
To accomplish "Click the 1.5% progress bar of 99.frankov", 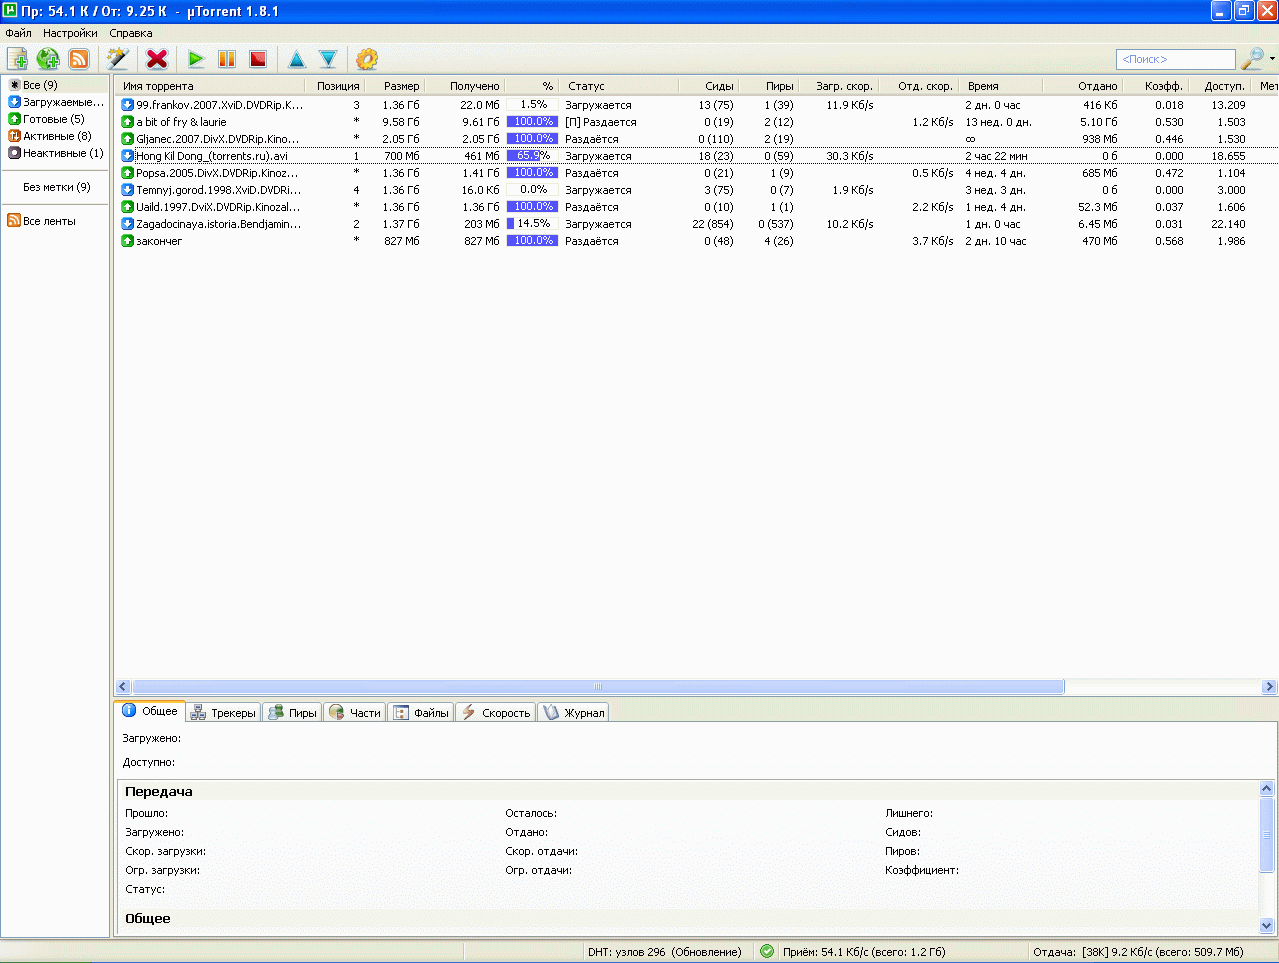I will (532, 105).
